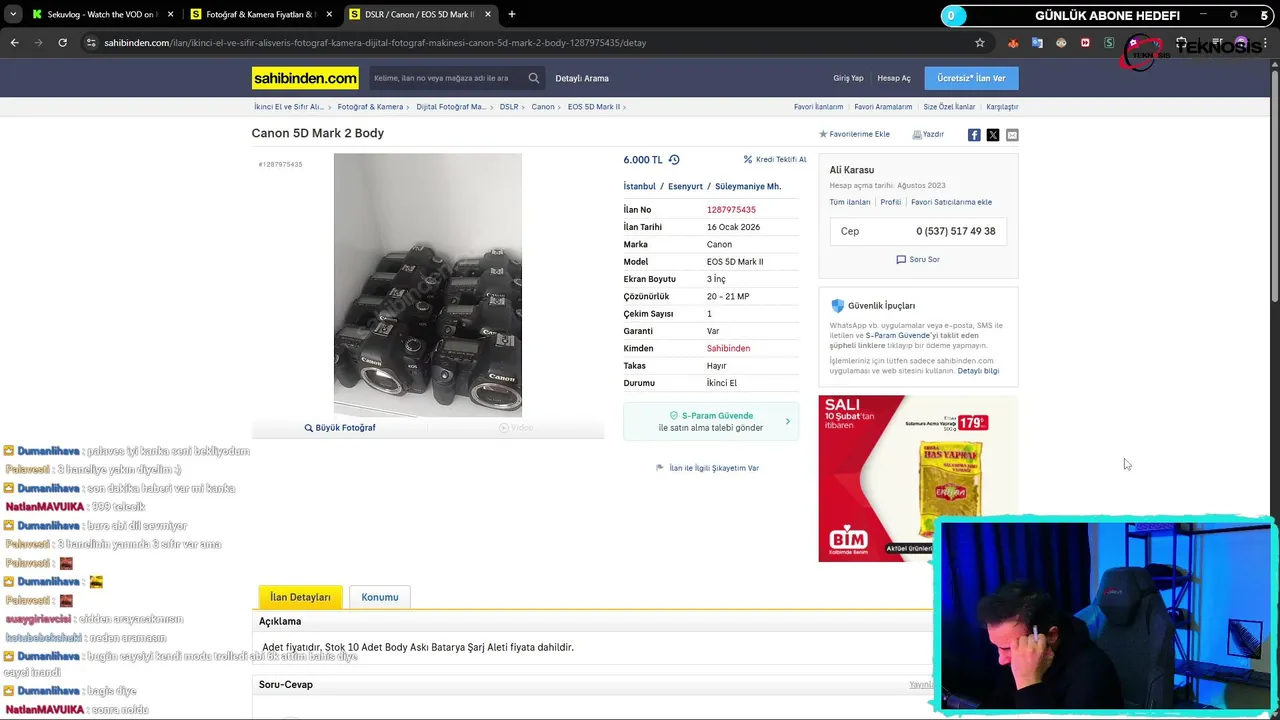Open İkinci El ve Sıfır breadcrumb
The width and height of the screenshot is (1280, 720).
point(289,107)
